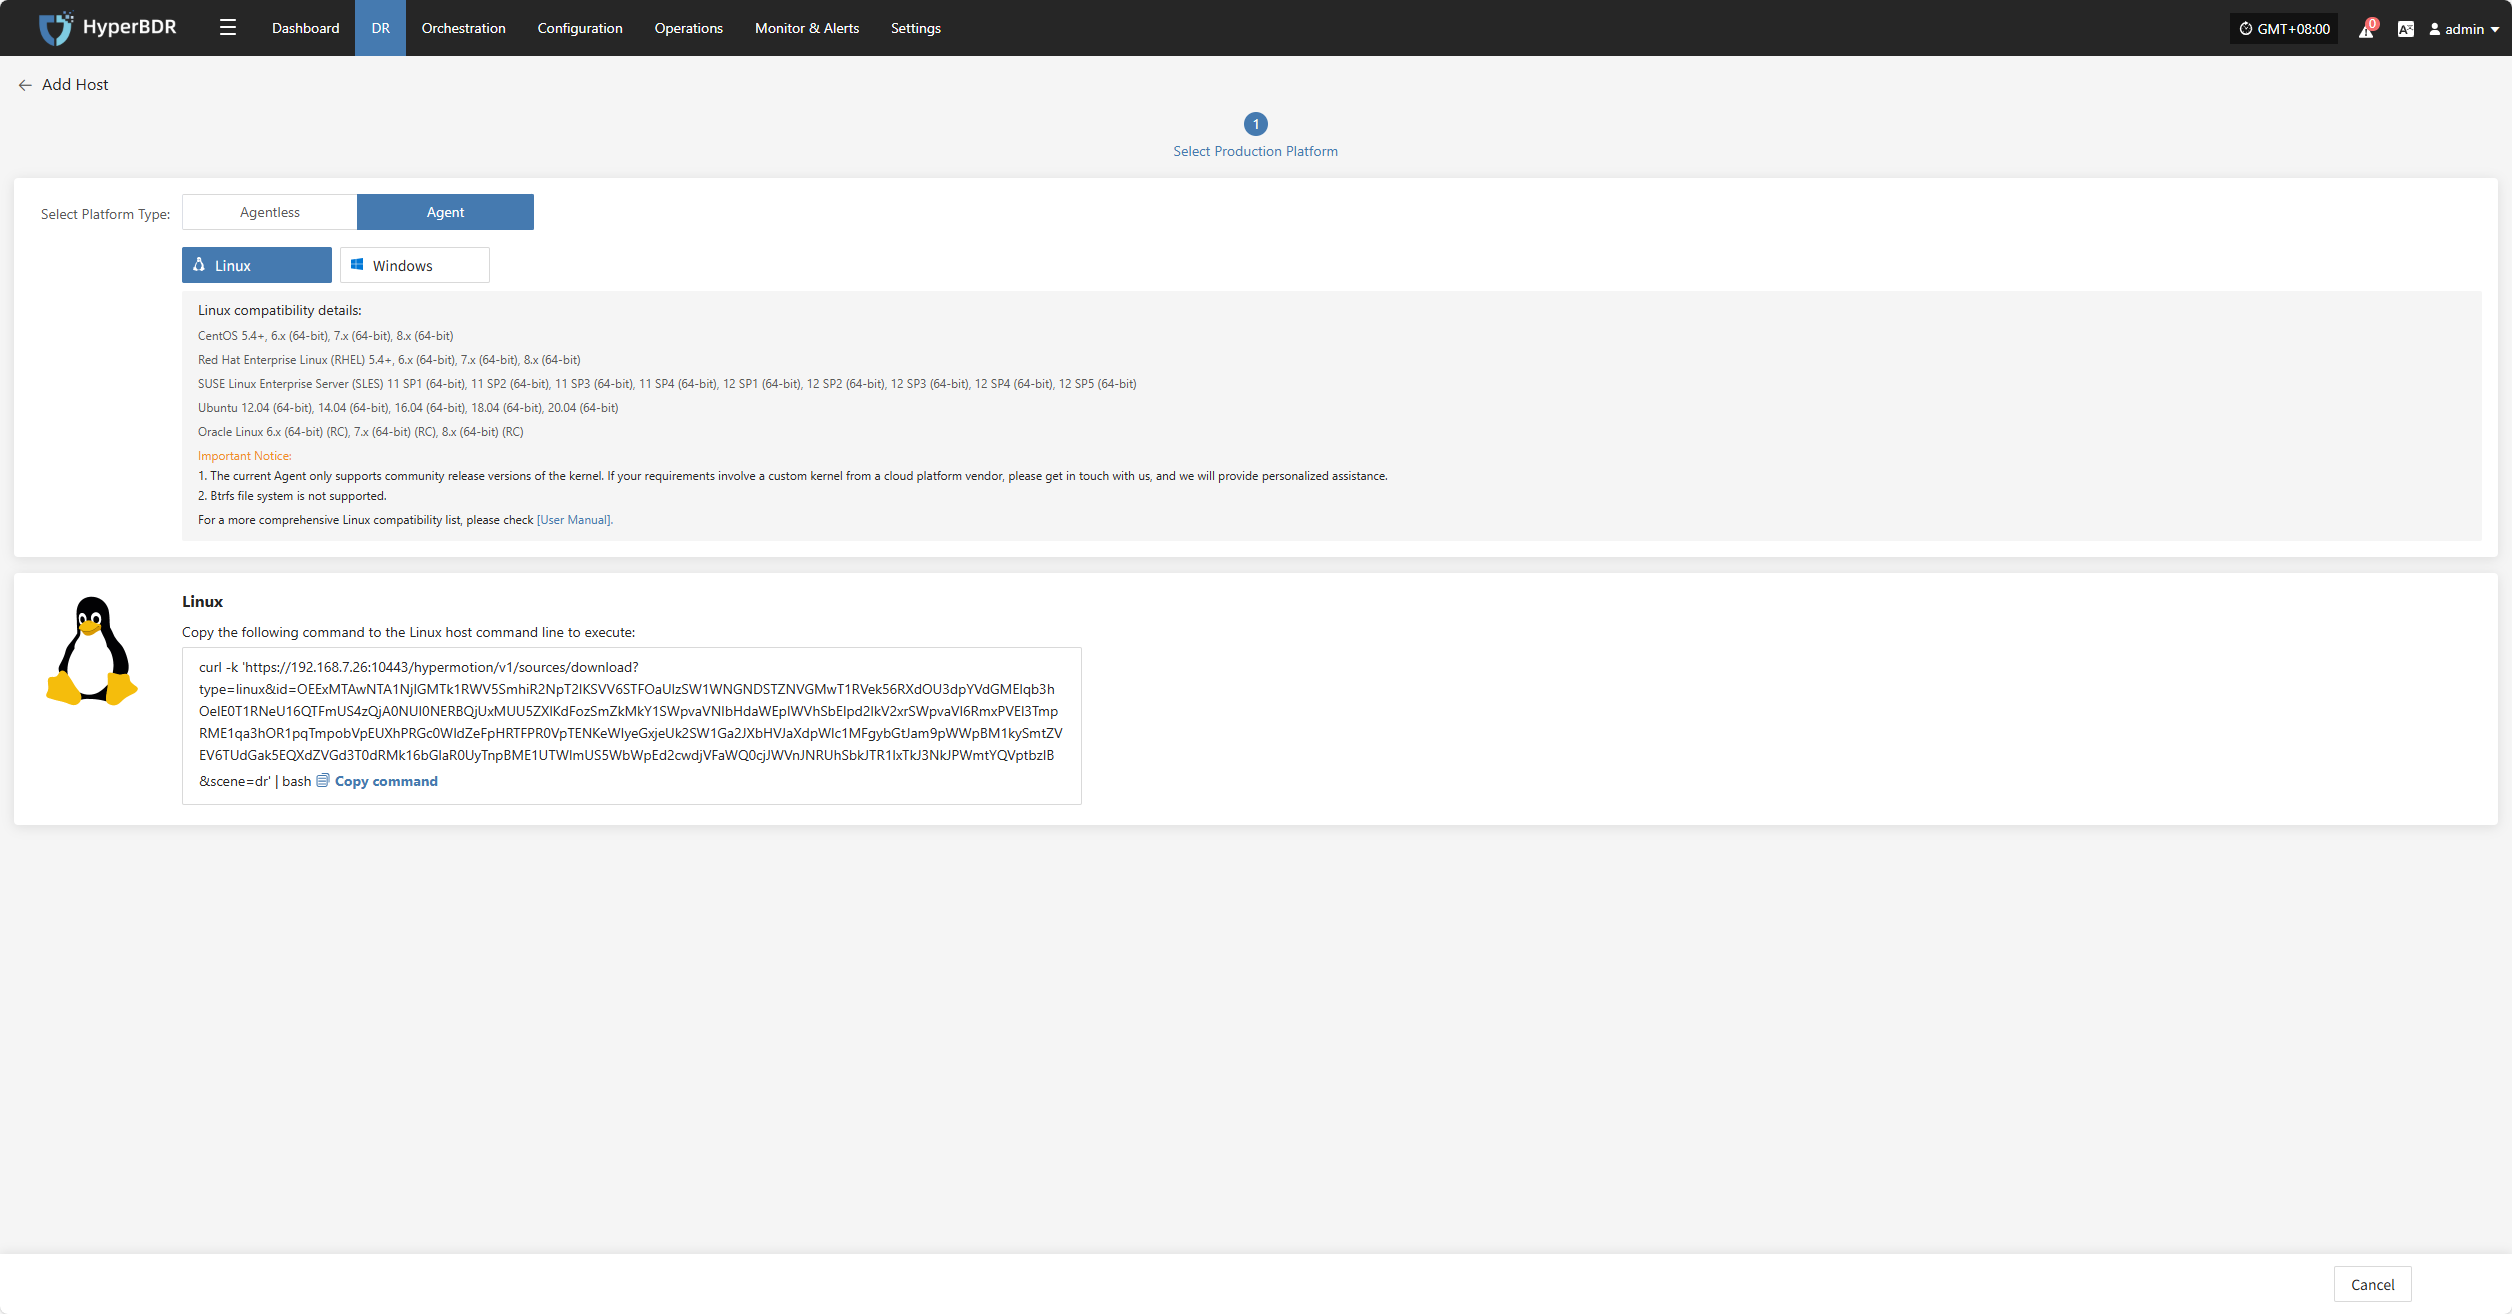Select the Agent platform type
The width and height of the screenshot is (2512, 1314).
point(445,212)
